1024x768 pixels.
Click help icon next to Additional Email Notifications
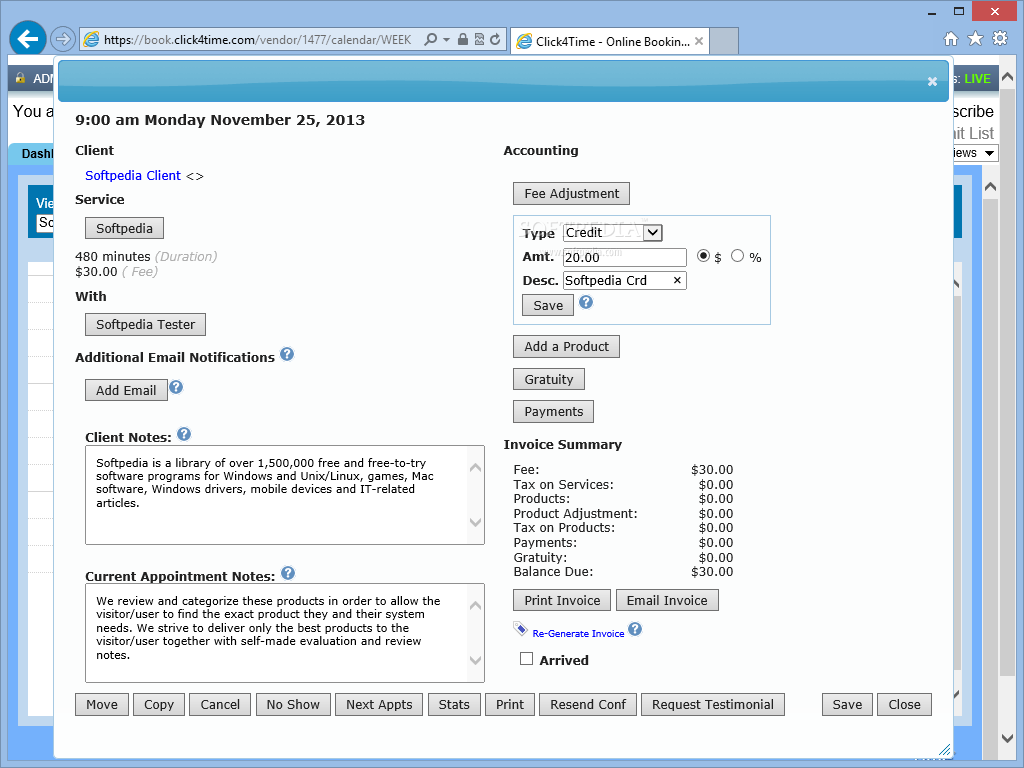click(x=287, y=354)
